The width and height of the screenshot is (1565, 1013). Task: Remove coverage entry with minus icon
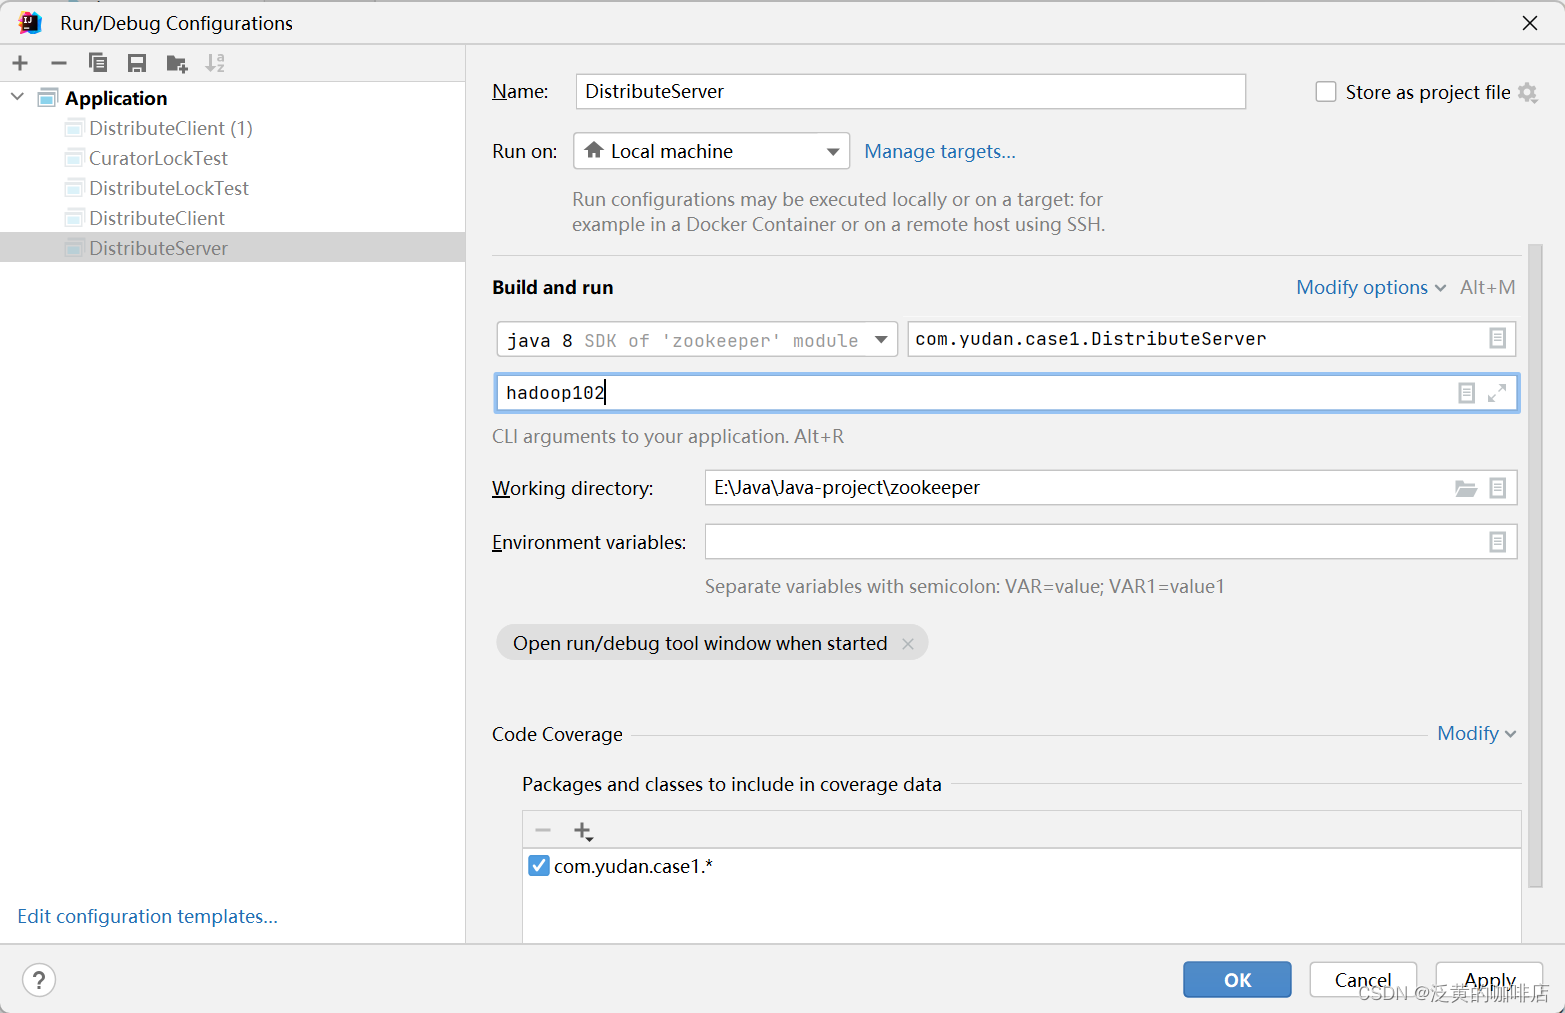click(543, 830)
